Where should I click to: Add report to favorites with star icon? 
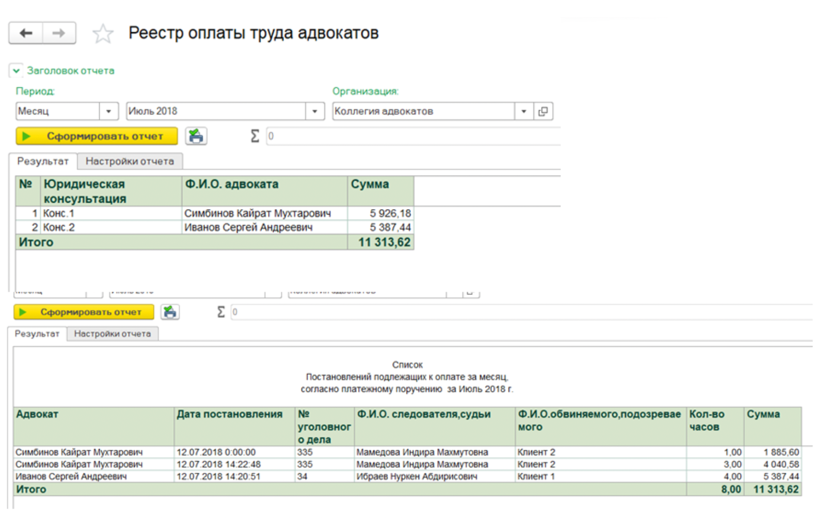103,34
